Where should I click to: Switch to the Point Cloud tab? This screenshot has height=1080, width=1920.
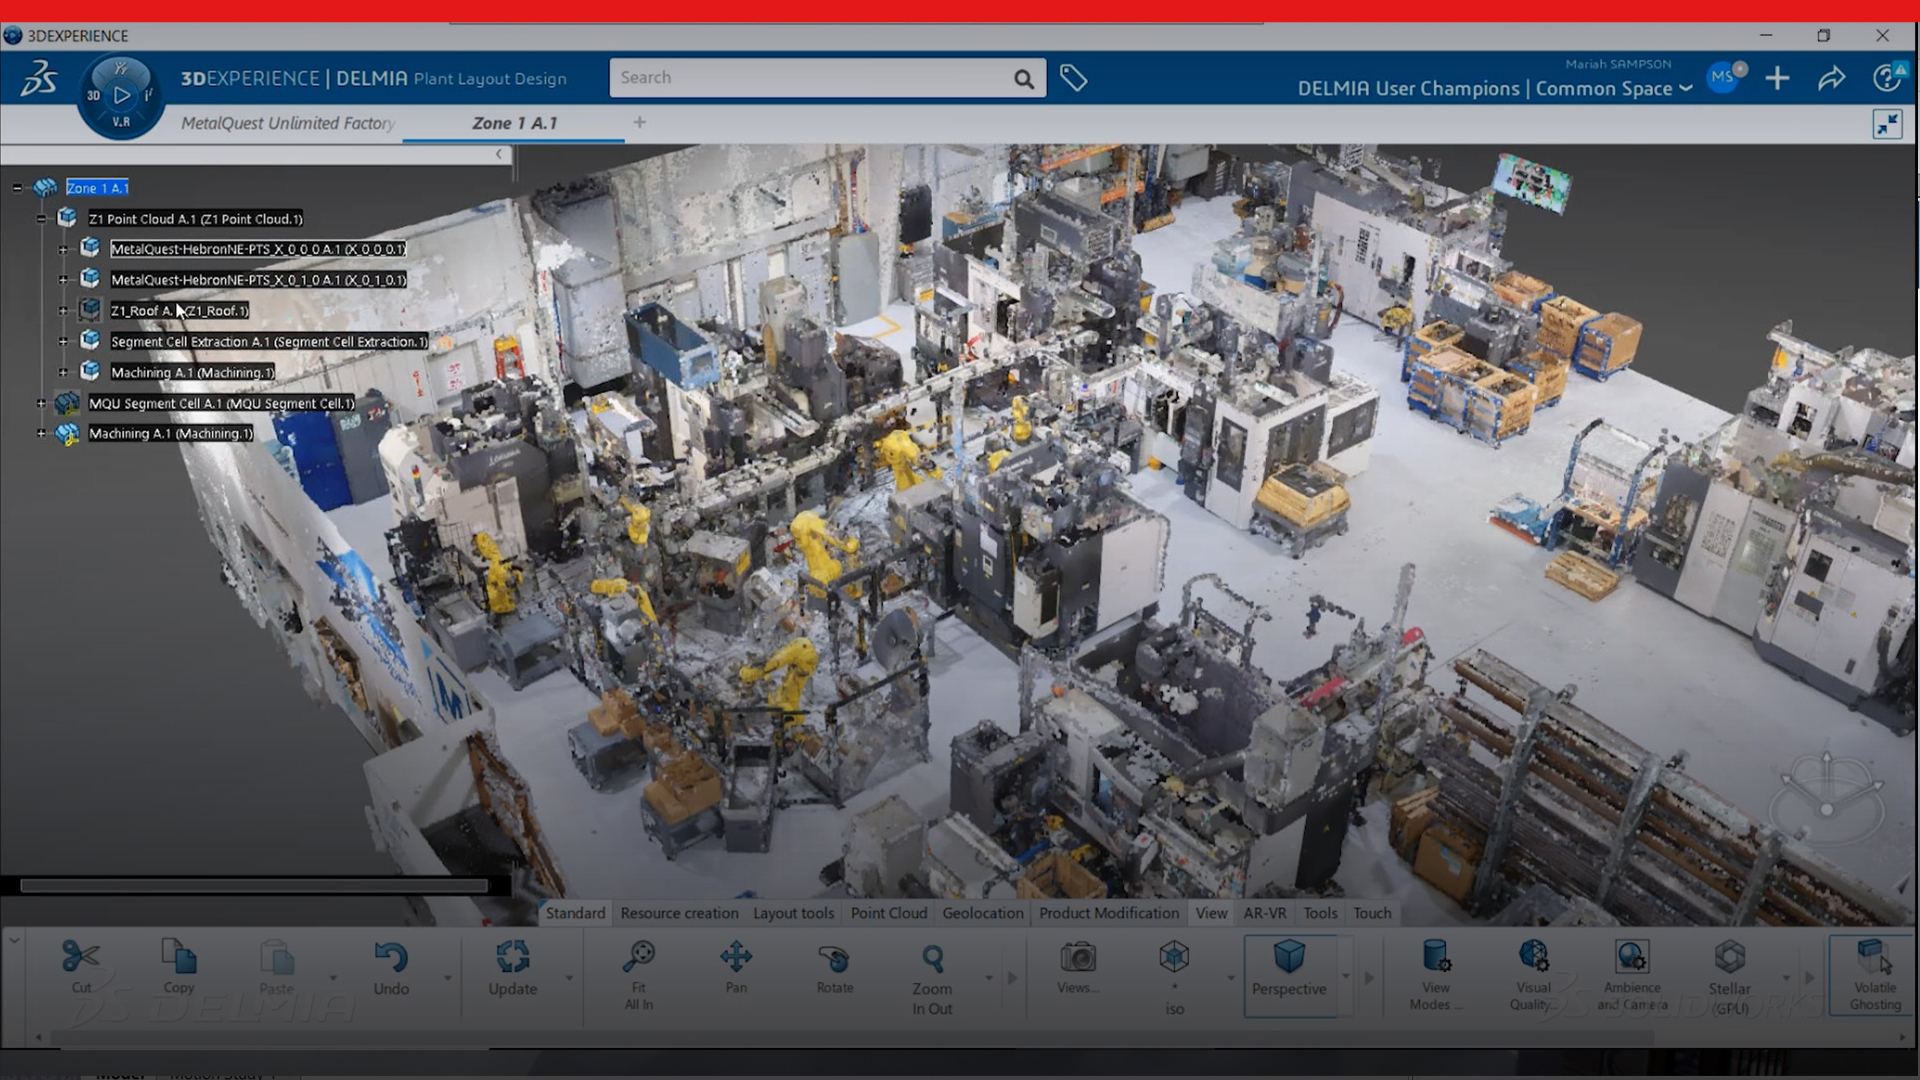[x=888, y=913]
